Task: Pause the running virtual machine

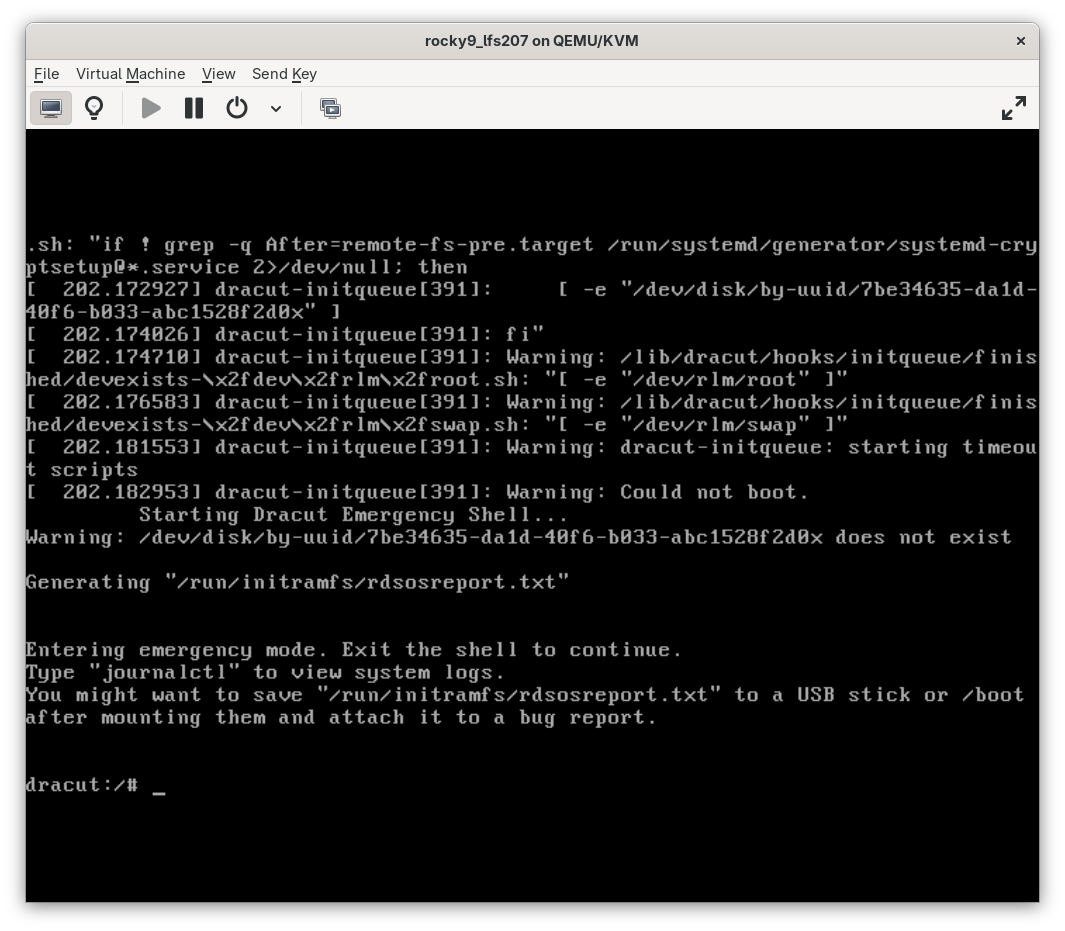Action: click(194, 108)
